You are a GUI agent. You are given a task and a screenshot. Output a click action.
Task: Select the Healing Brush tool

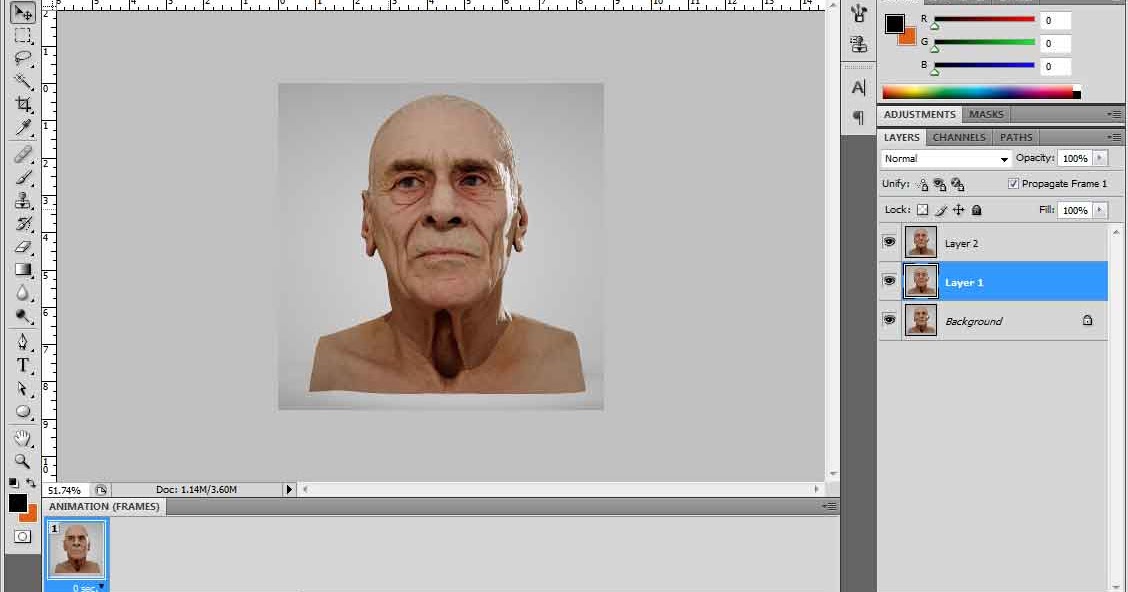(x=23, y=154)
